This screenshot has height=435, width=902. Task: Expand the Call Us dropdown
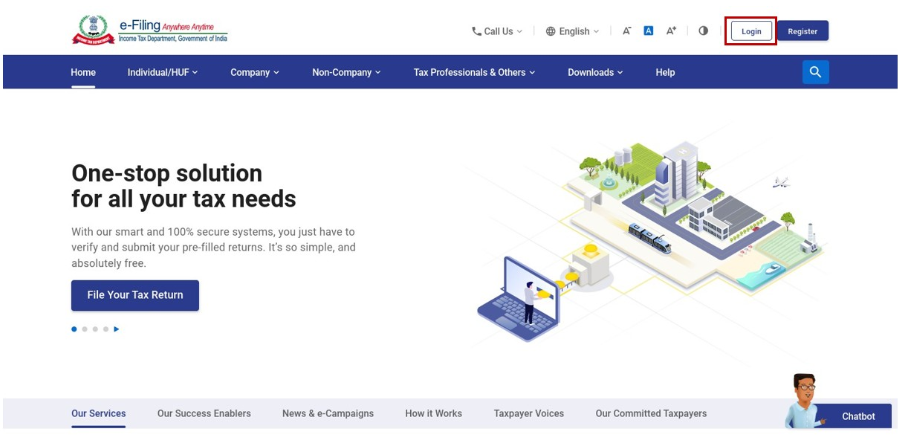[497, 31]
